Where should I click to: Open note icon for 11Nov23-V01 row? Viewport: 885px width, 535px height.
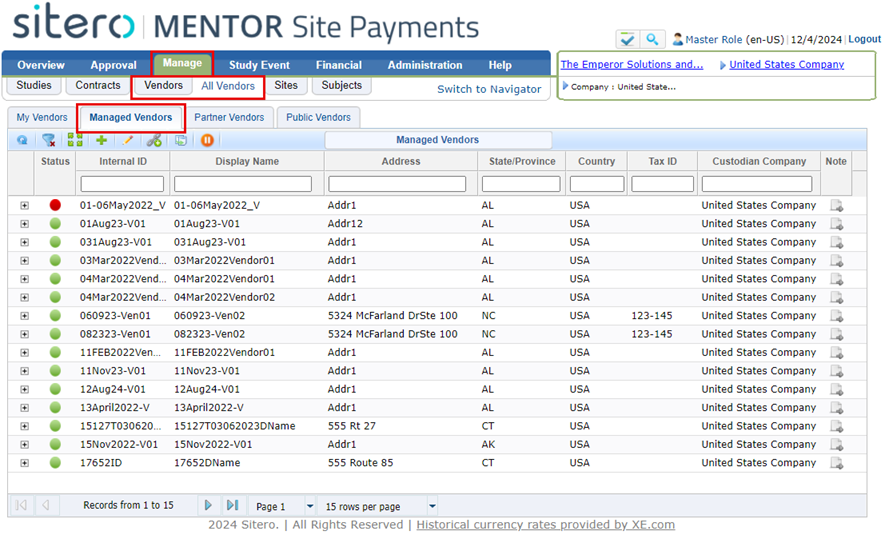click(836, 371)
